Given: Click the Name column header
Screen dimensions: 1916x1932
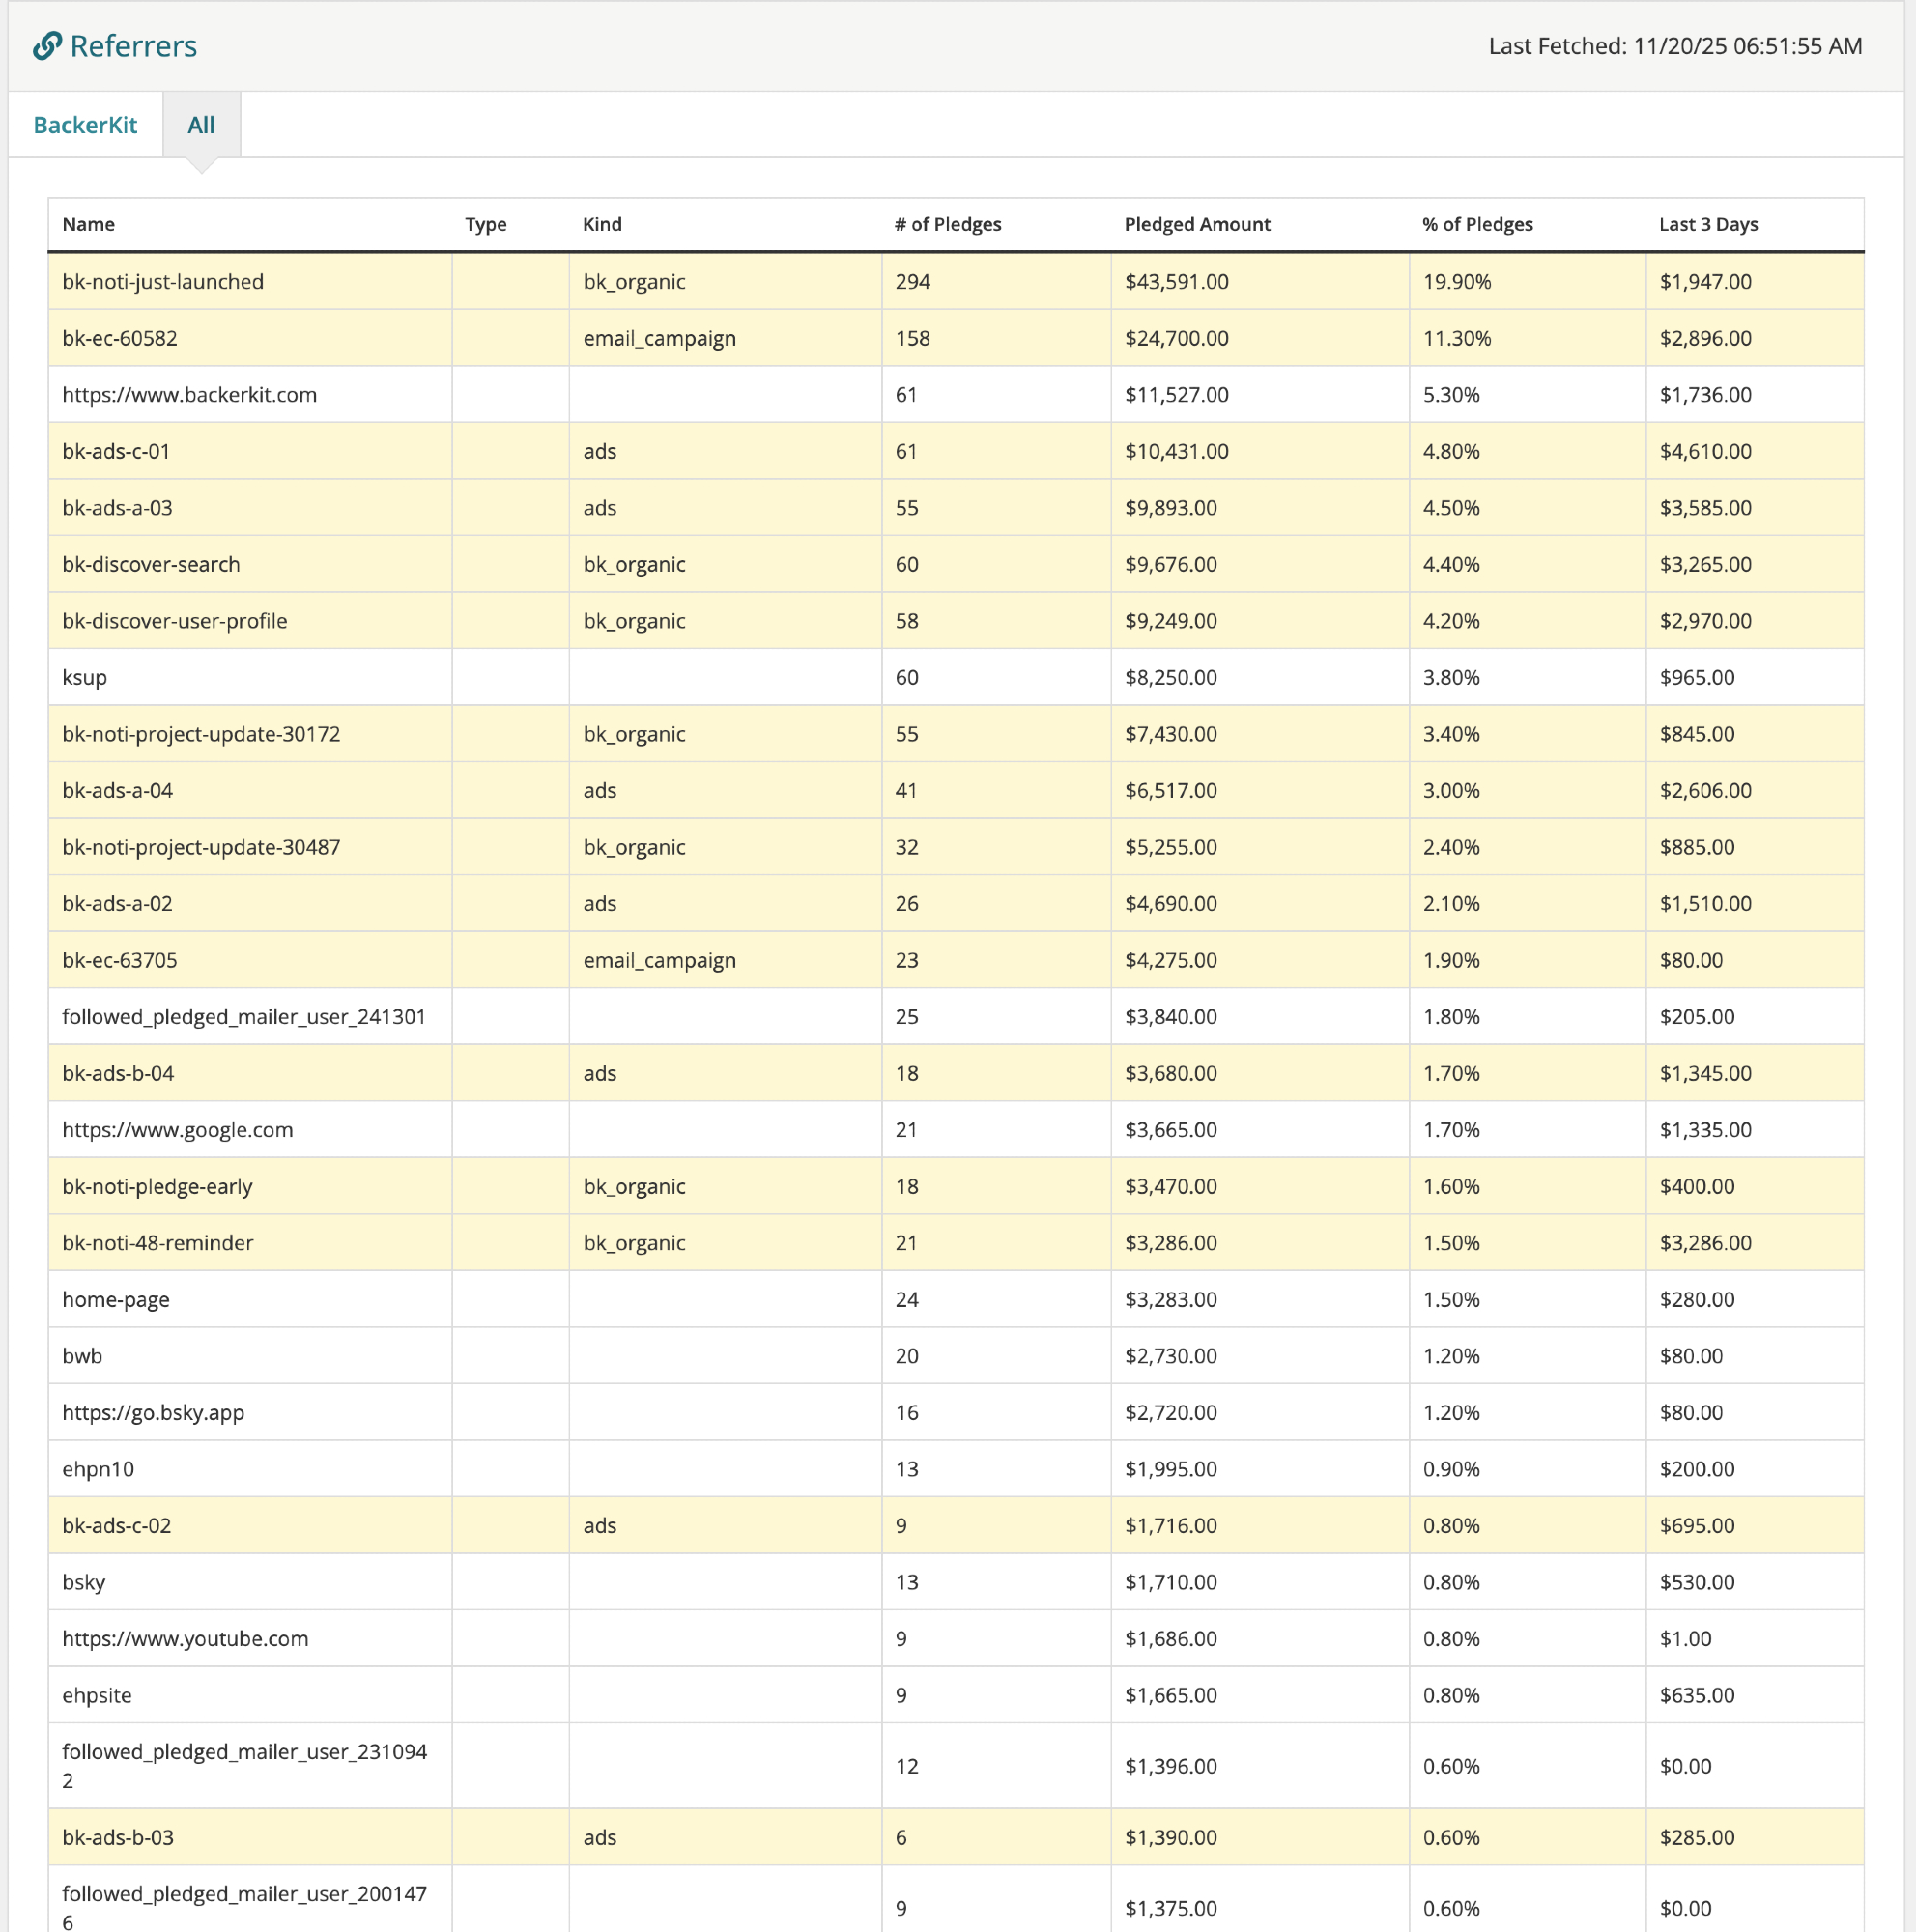Looking at the screenshot, I should tap(88, 224).
